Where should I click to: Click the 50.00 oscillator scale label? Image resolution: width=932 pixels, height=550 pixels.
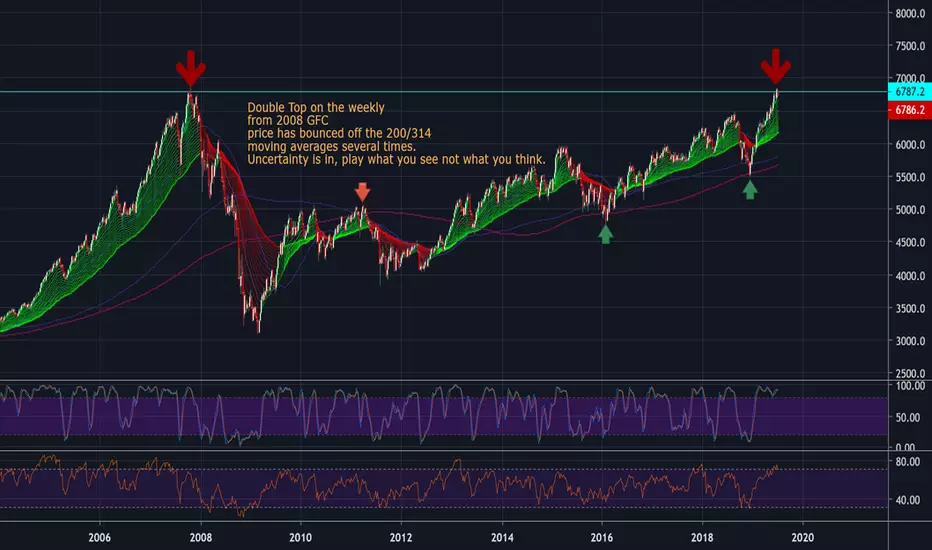pos(908,418)
